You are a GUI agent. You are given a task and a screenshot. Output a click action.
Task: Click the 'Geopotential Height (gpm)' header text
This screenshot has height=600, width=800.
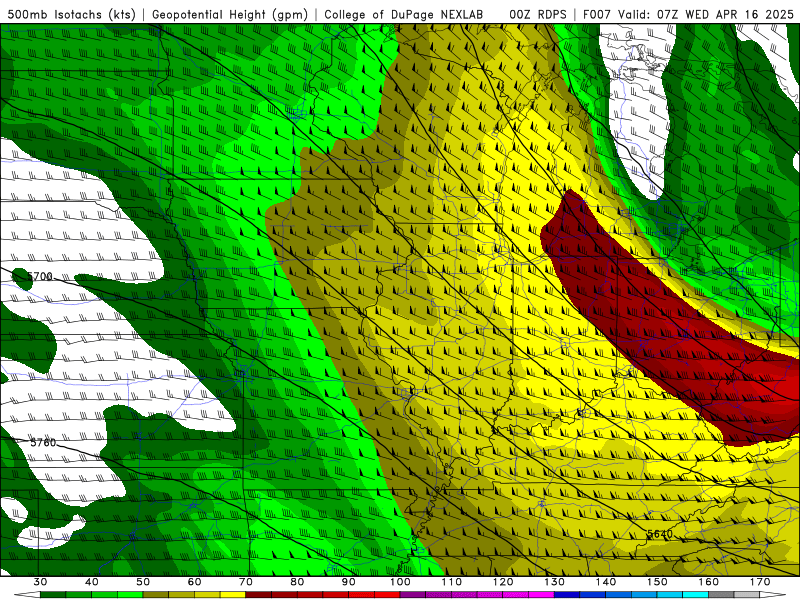(230, 14)
